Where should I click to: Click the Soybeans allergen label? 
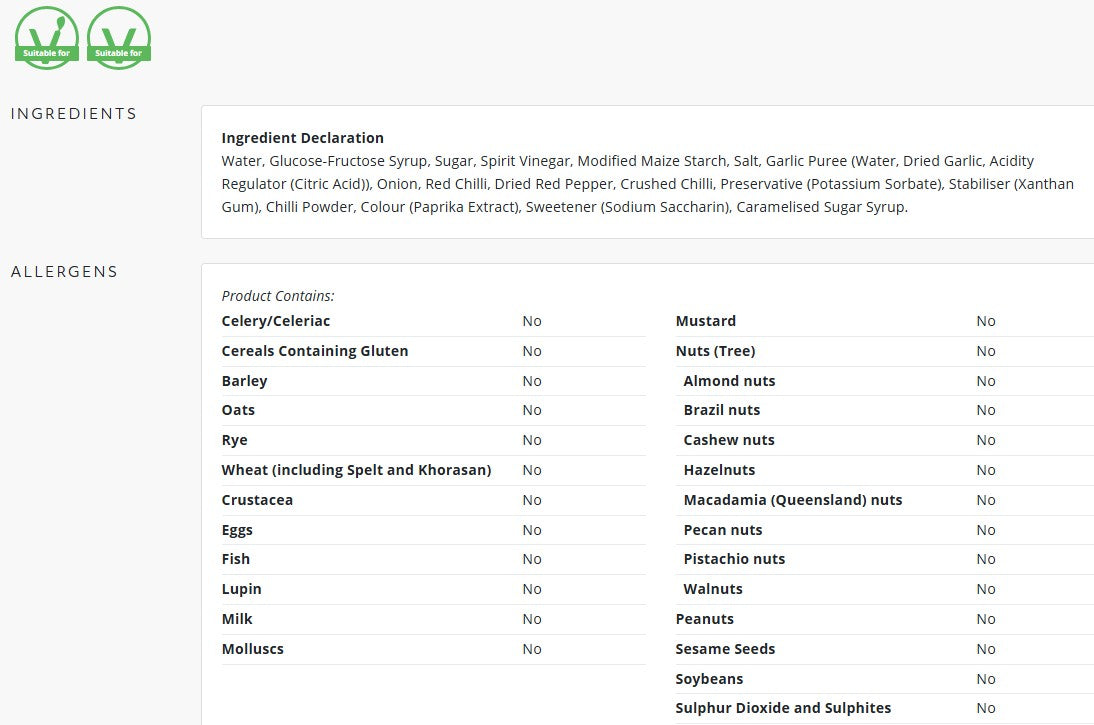click(709, 679)
